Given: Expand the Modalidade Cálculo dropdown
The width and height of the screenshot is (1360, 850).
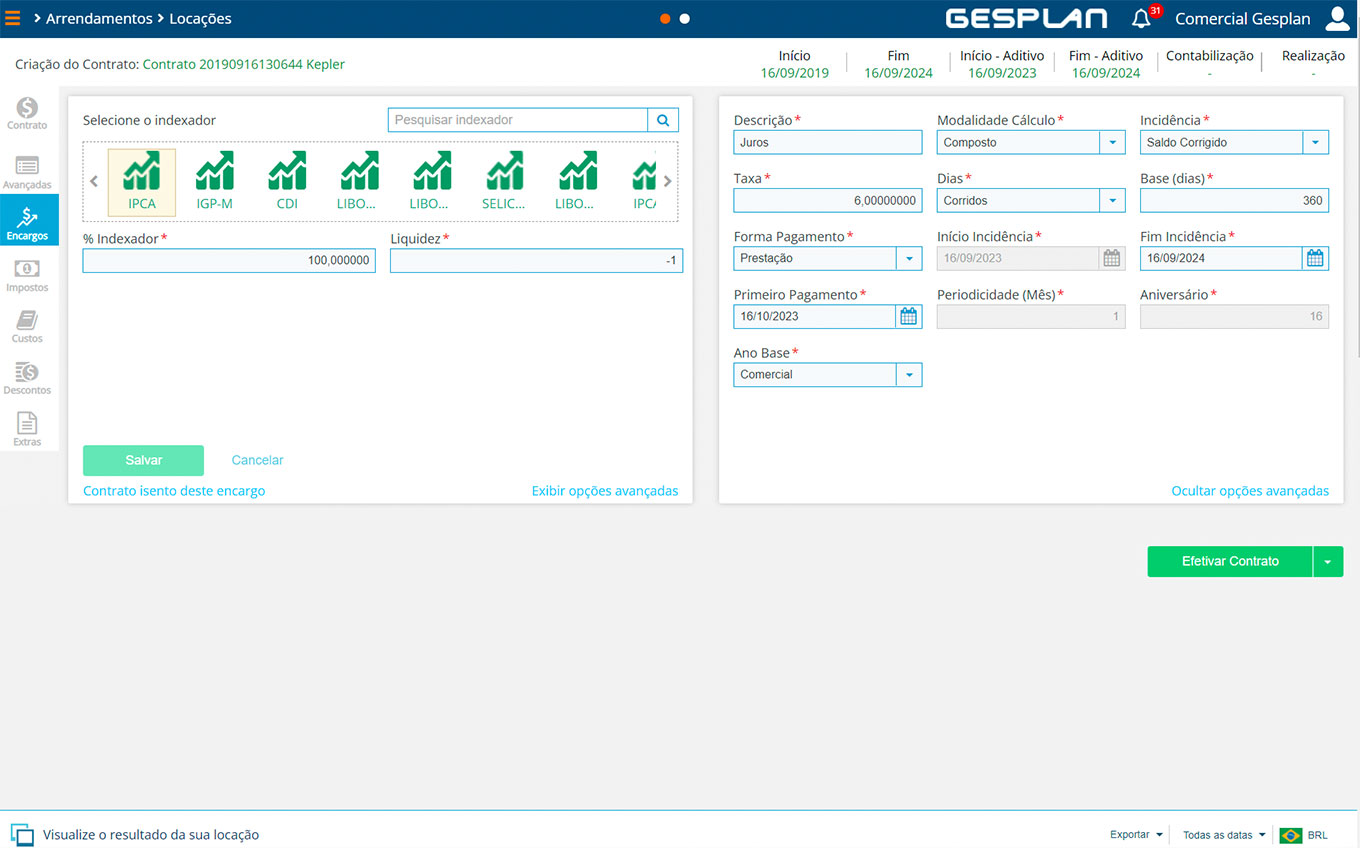Looking at the screenshot, I should tap(1112, 143).
